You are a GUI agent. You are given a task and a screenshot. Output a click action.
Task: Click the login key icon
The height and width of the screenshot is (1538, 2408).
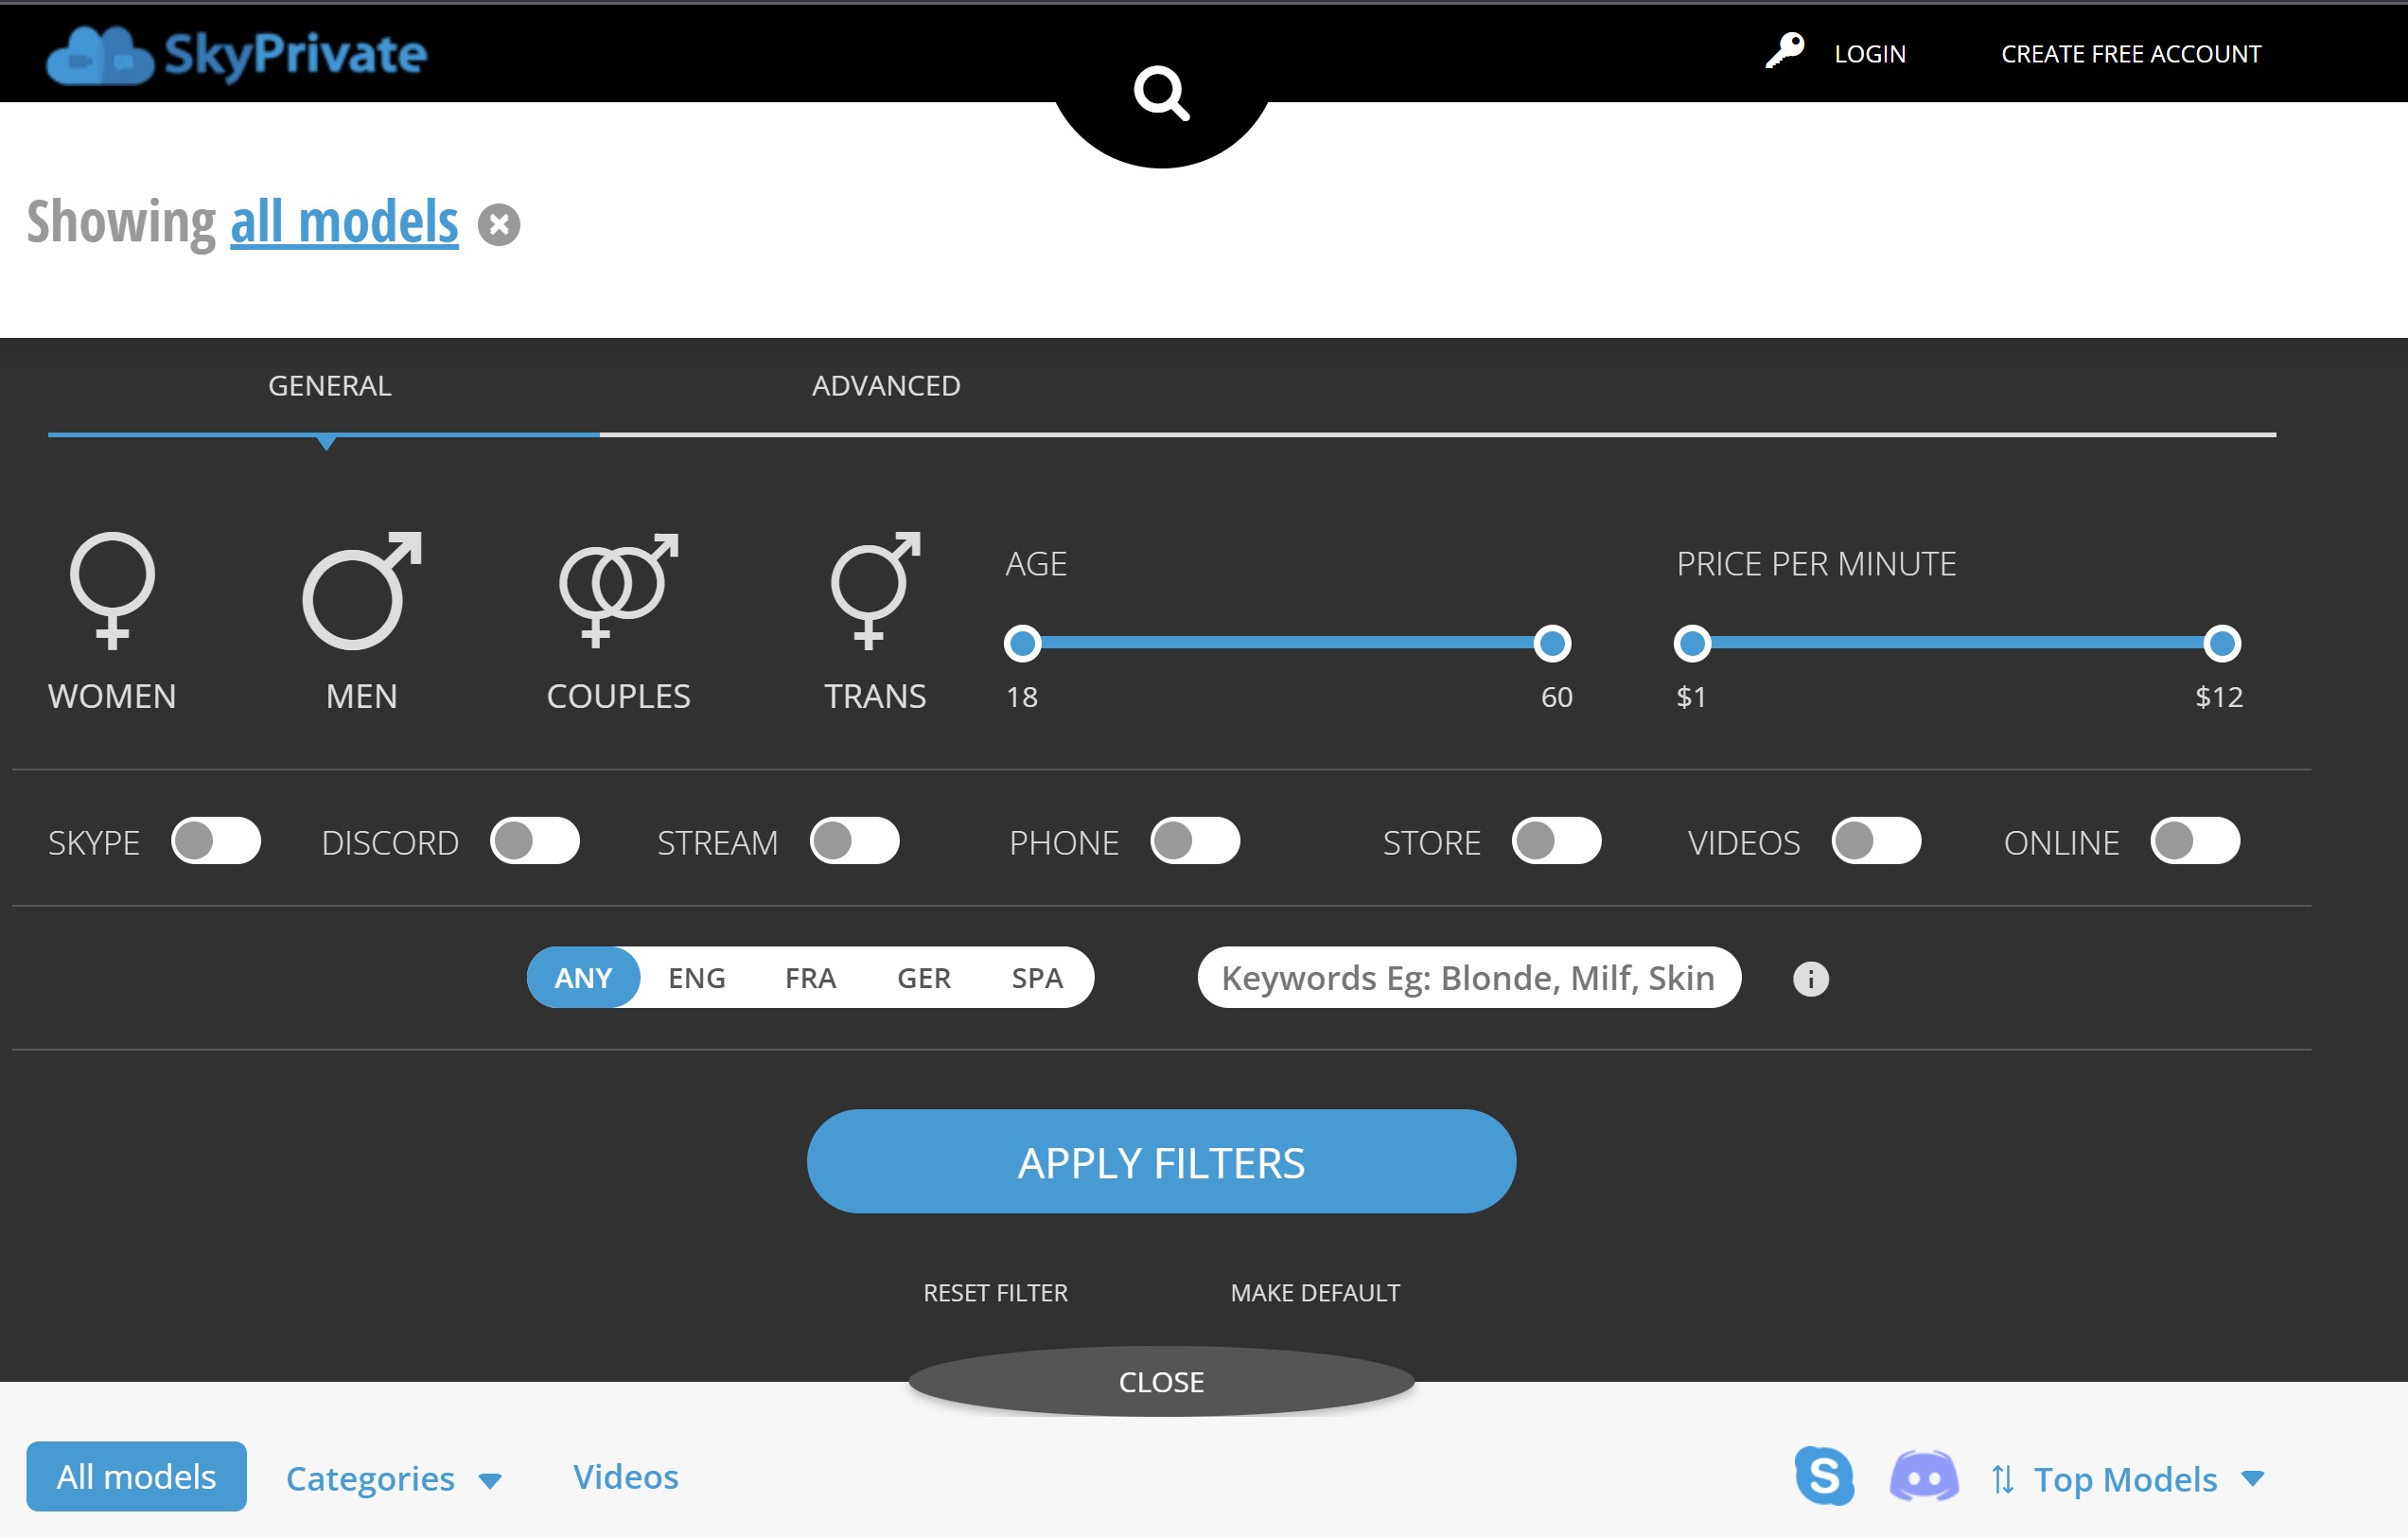point(1784,53)
